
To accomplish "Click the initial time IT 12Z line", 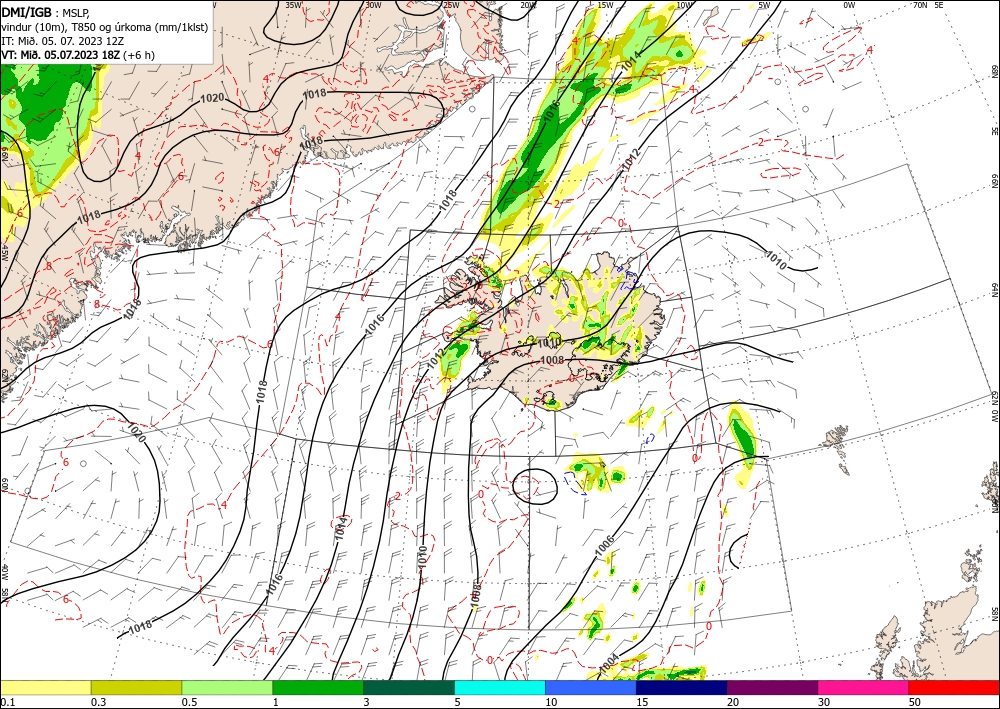I will point(62,41).
